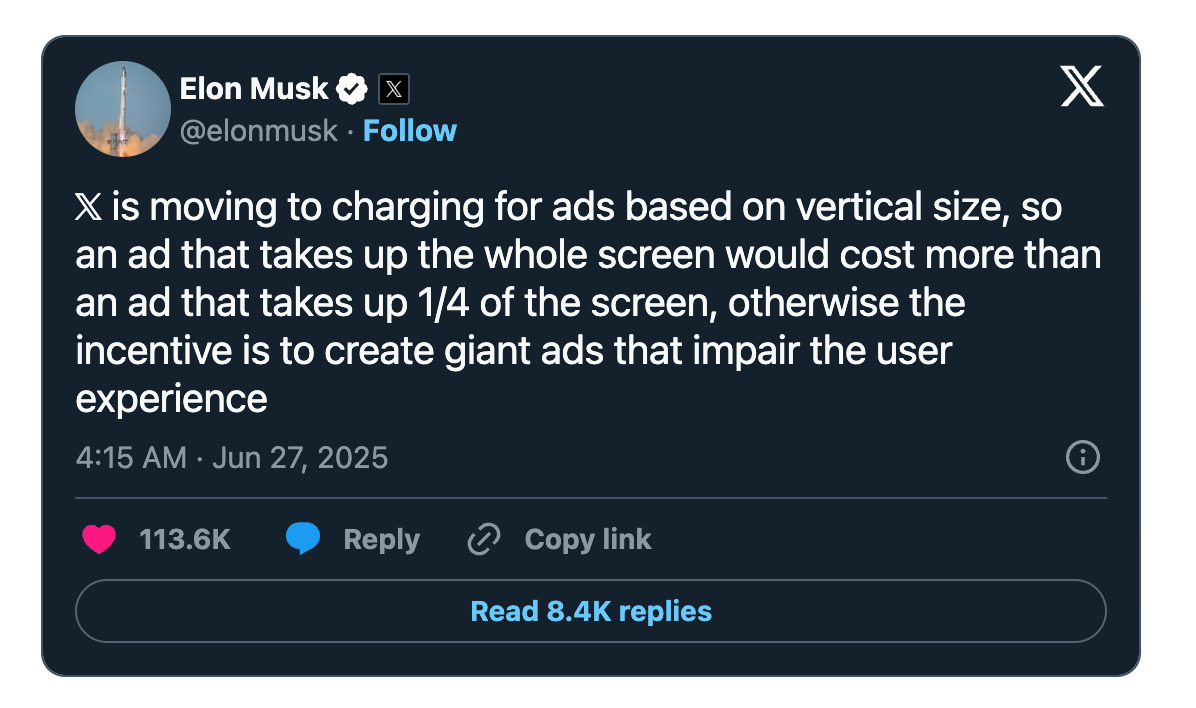The width and height of the screenshot is (1196, 708).
Task: Open the large X logo at the top right
Action: click(x=1082, y=86)
